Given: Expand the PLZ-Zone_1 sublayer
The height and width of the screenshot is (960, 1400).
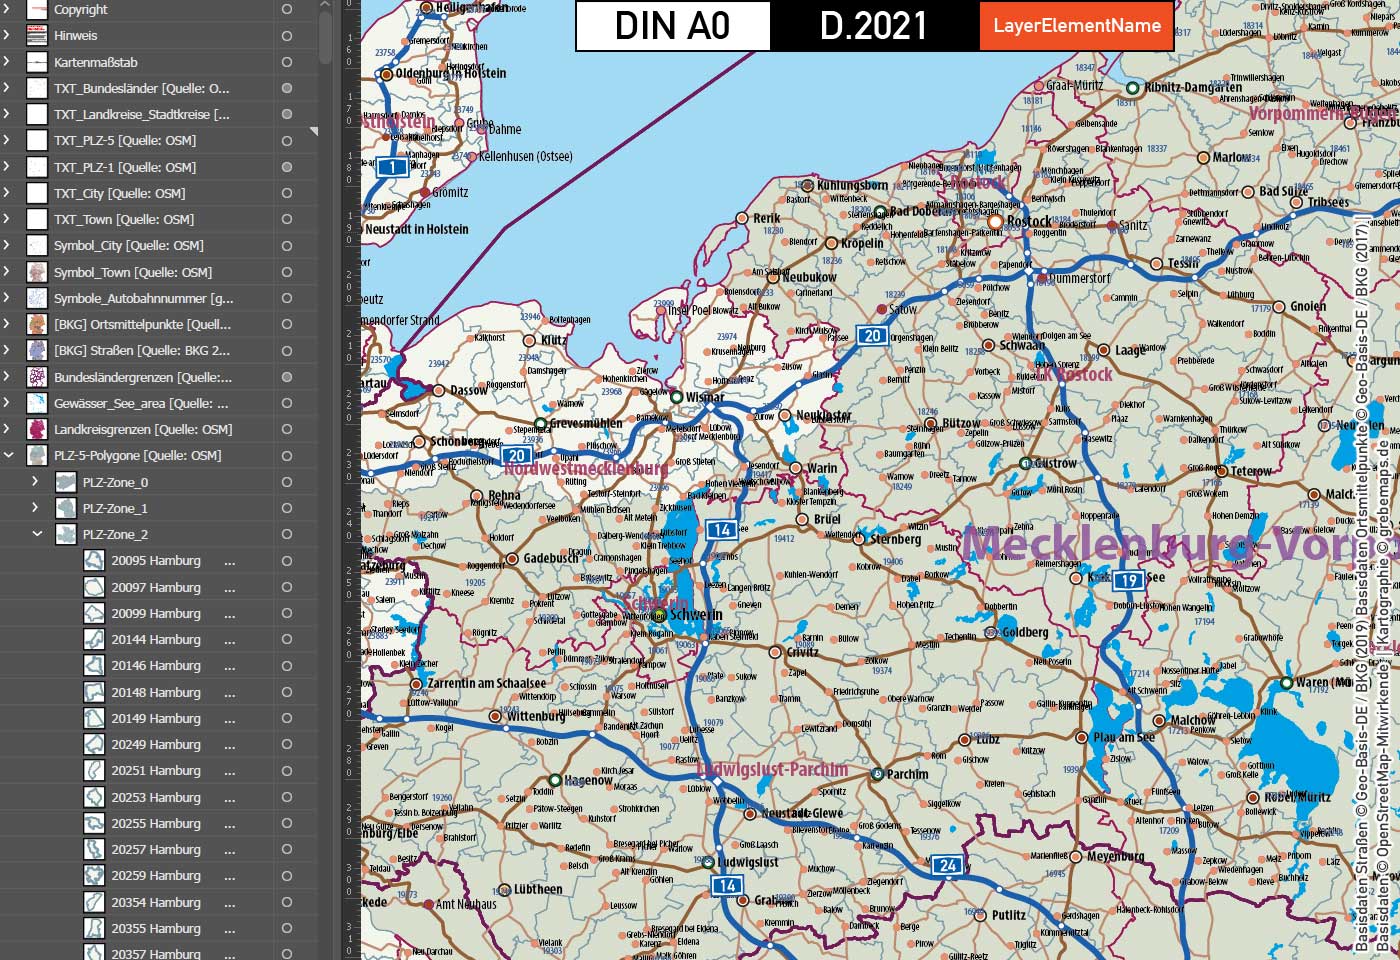Looking at the screenshot, I should (34, 508).
